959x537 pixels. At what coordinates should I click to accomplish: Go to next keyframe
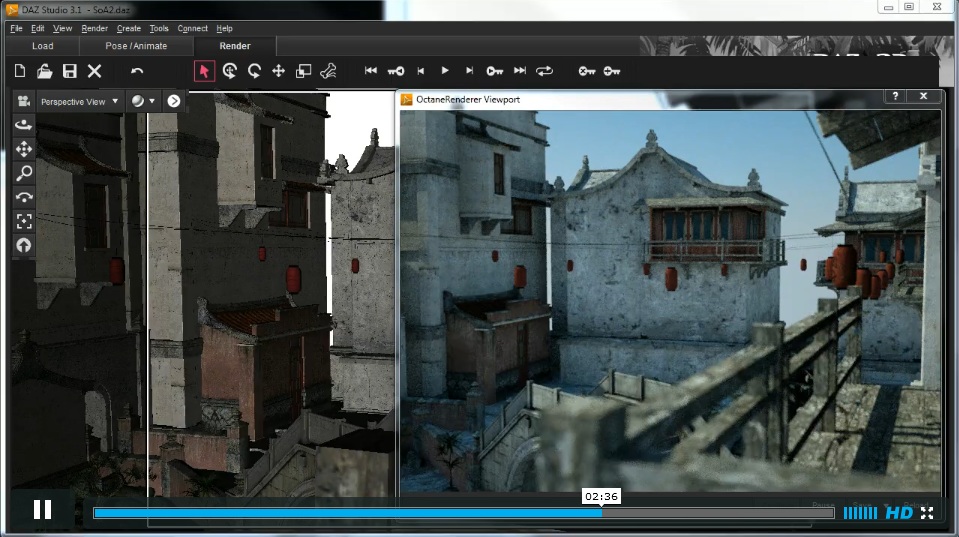[x=494, y=71]
